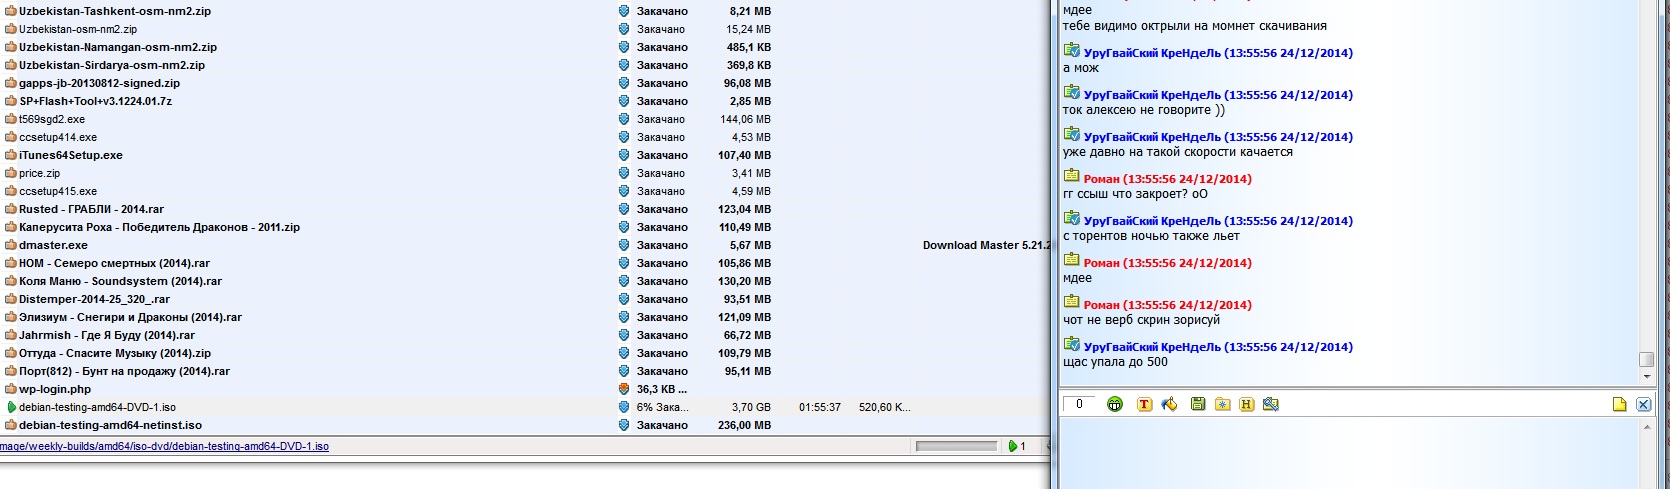Click the 144,06 MB size of t569sgd2.exe

[745, 119]
